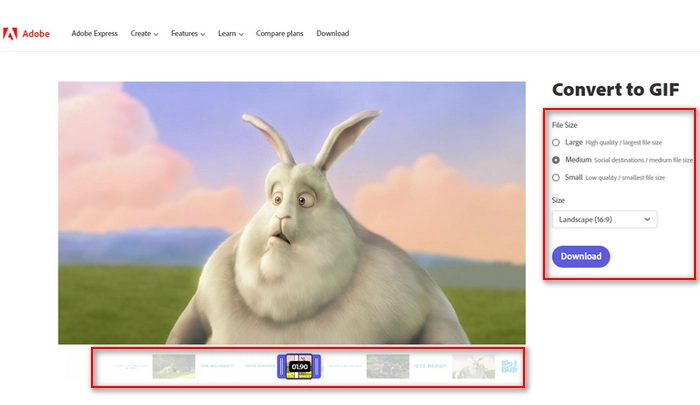The image size is (700, 405).
Task: Select the bunny face thumbnail in timeline
Action: point(473,366)
